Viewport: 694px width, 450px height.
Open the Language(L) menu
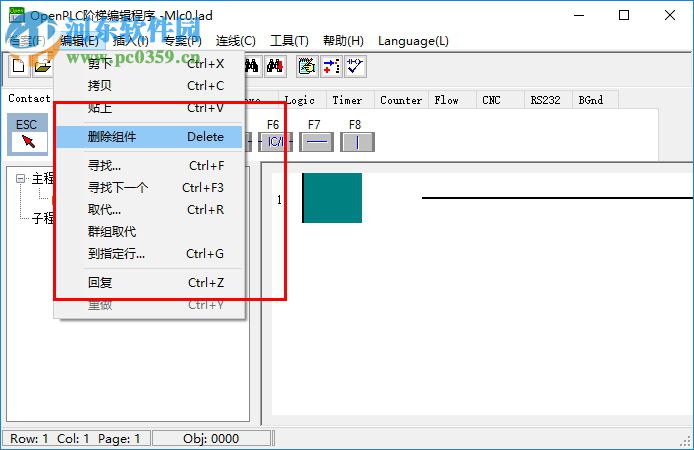coord(413,41)
